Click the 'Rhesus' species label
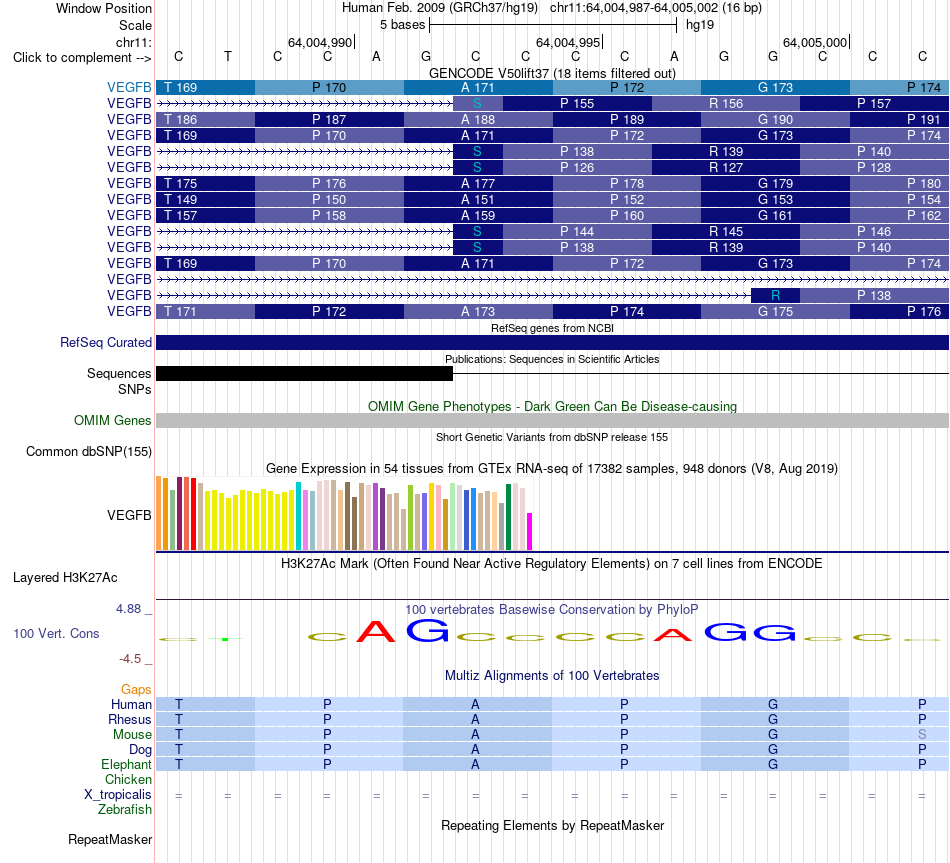The width and height of the screenshot is (950, 863). [x=130, y=719]
